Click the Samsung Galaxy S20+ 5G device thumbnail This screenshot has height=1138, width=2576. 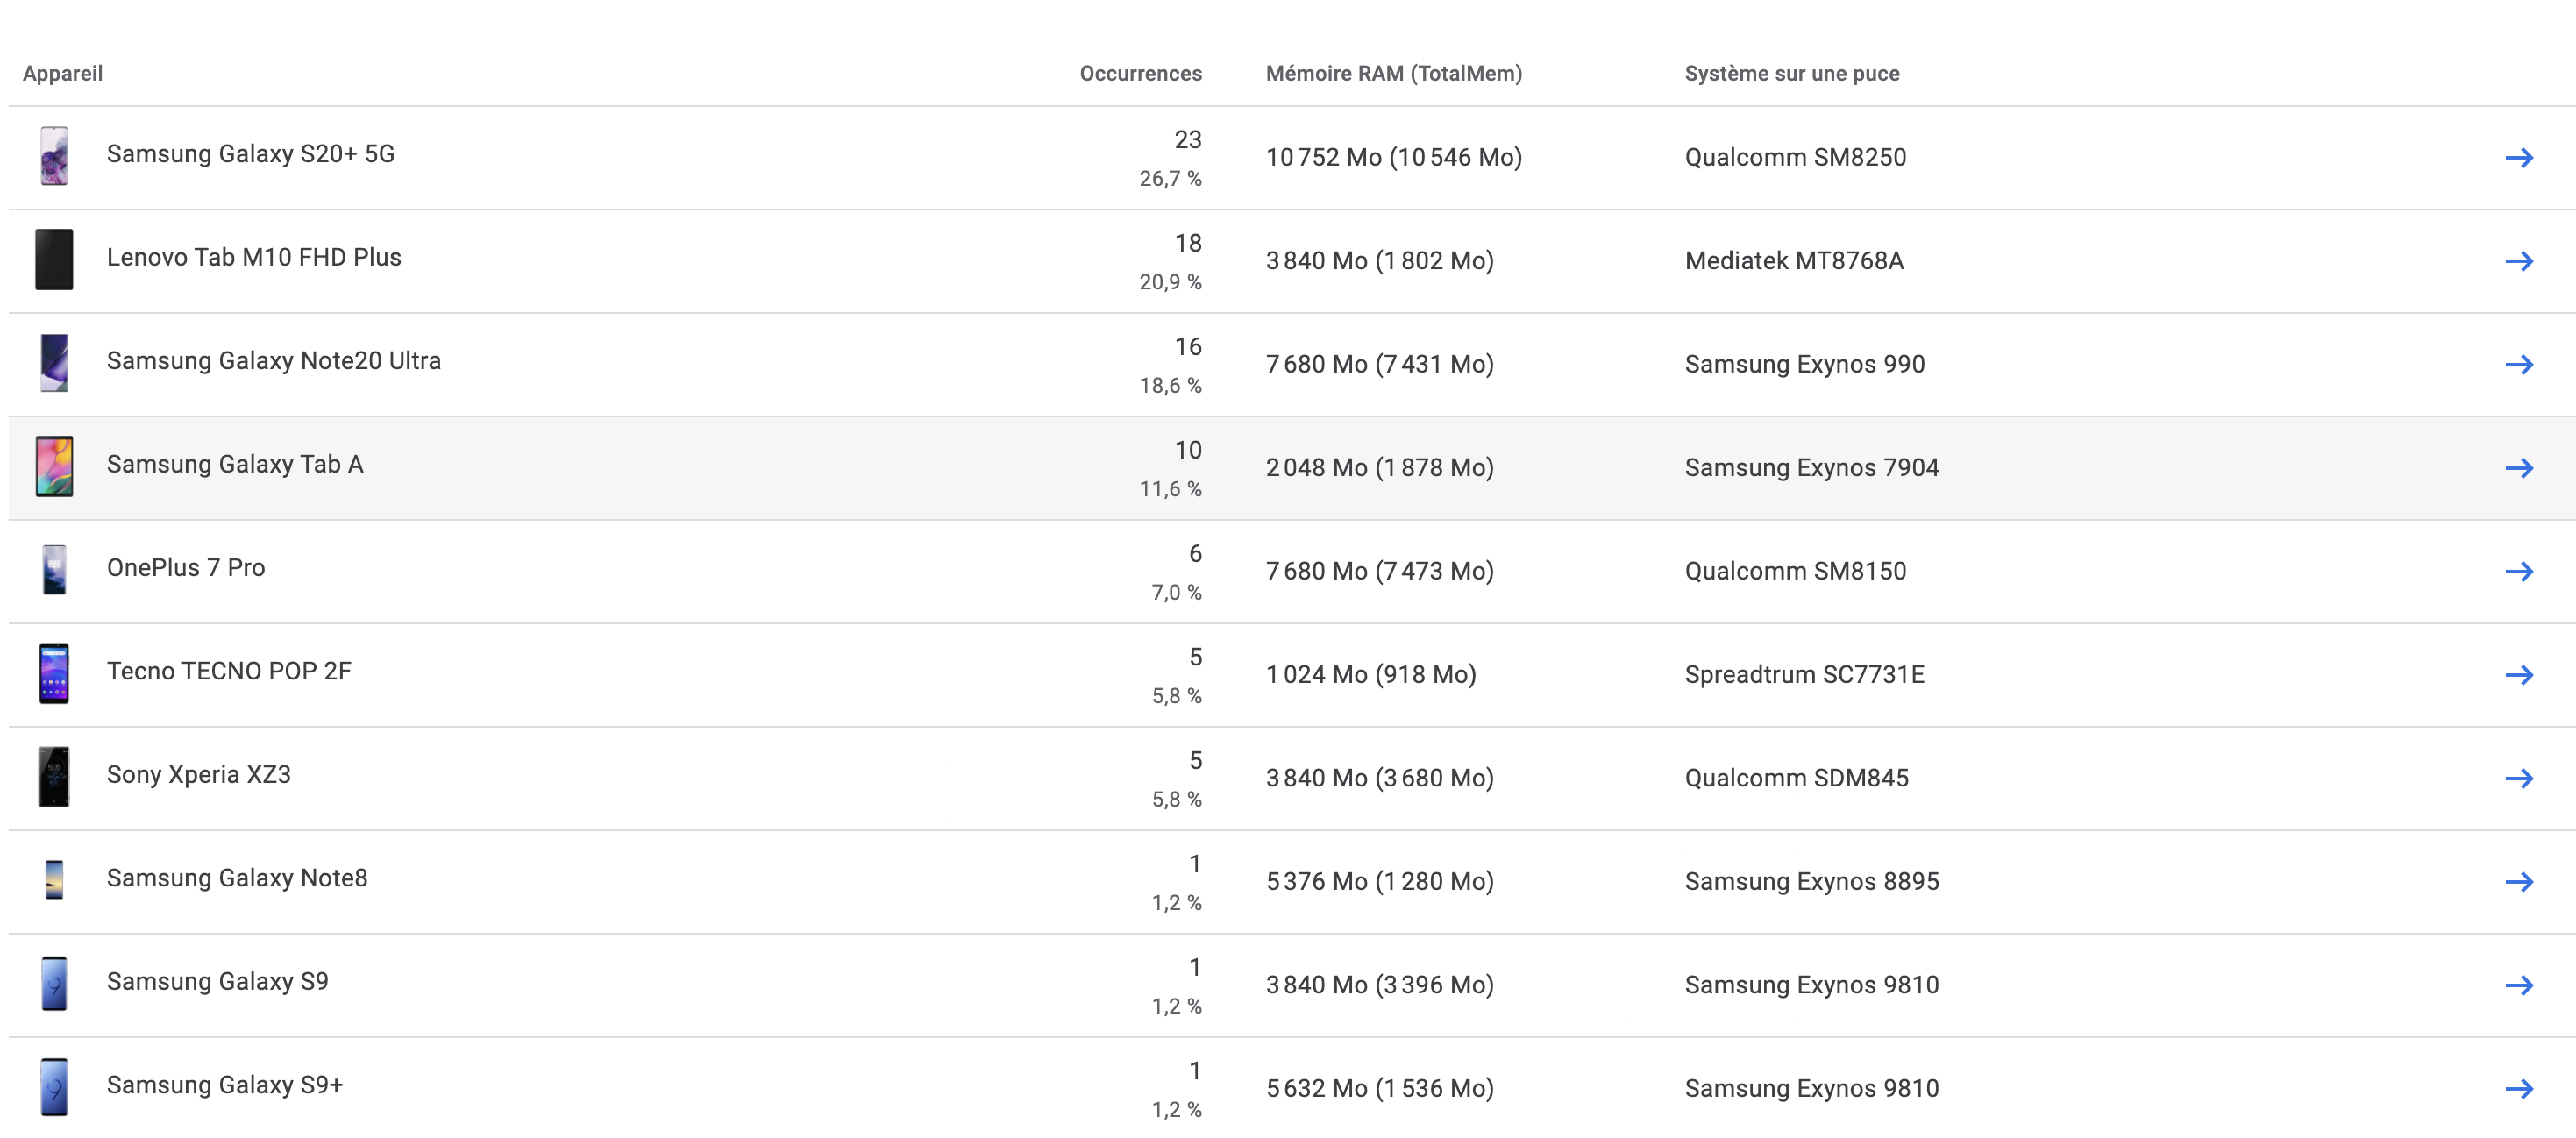pos(55,156)
